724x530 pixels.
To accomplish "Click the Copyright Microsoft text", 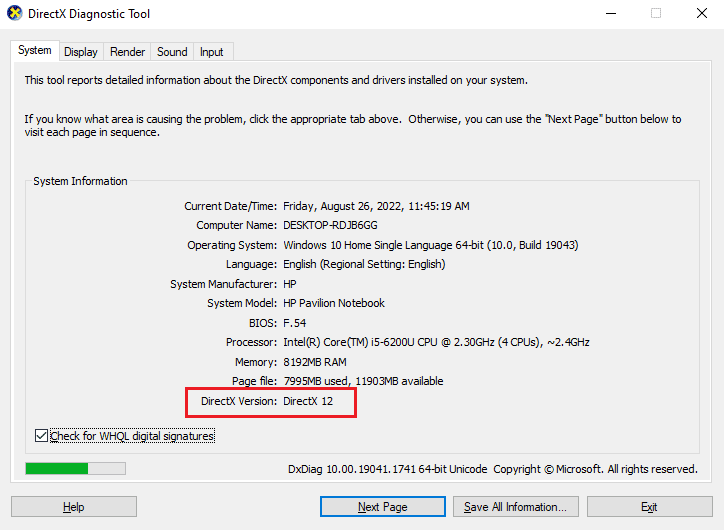I will coord(596,469).
